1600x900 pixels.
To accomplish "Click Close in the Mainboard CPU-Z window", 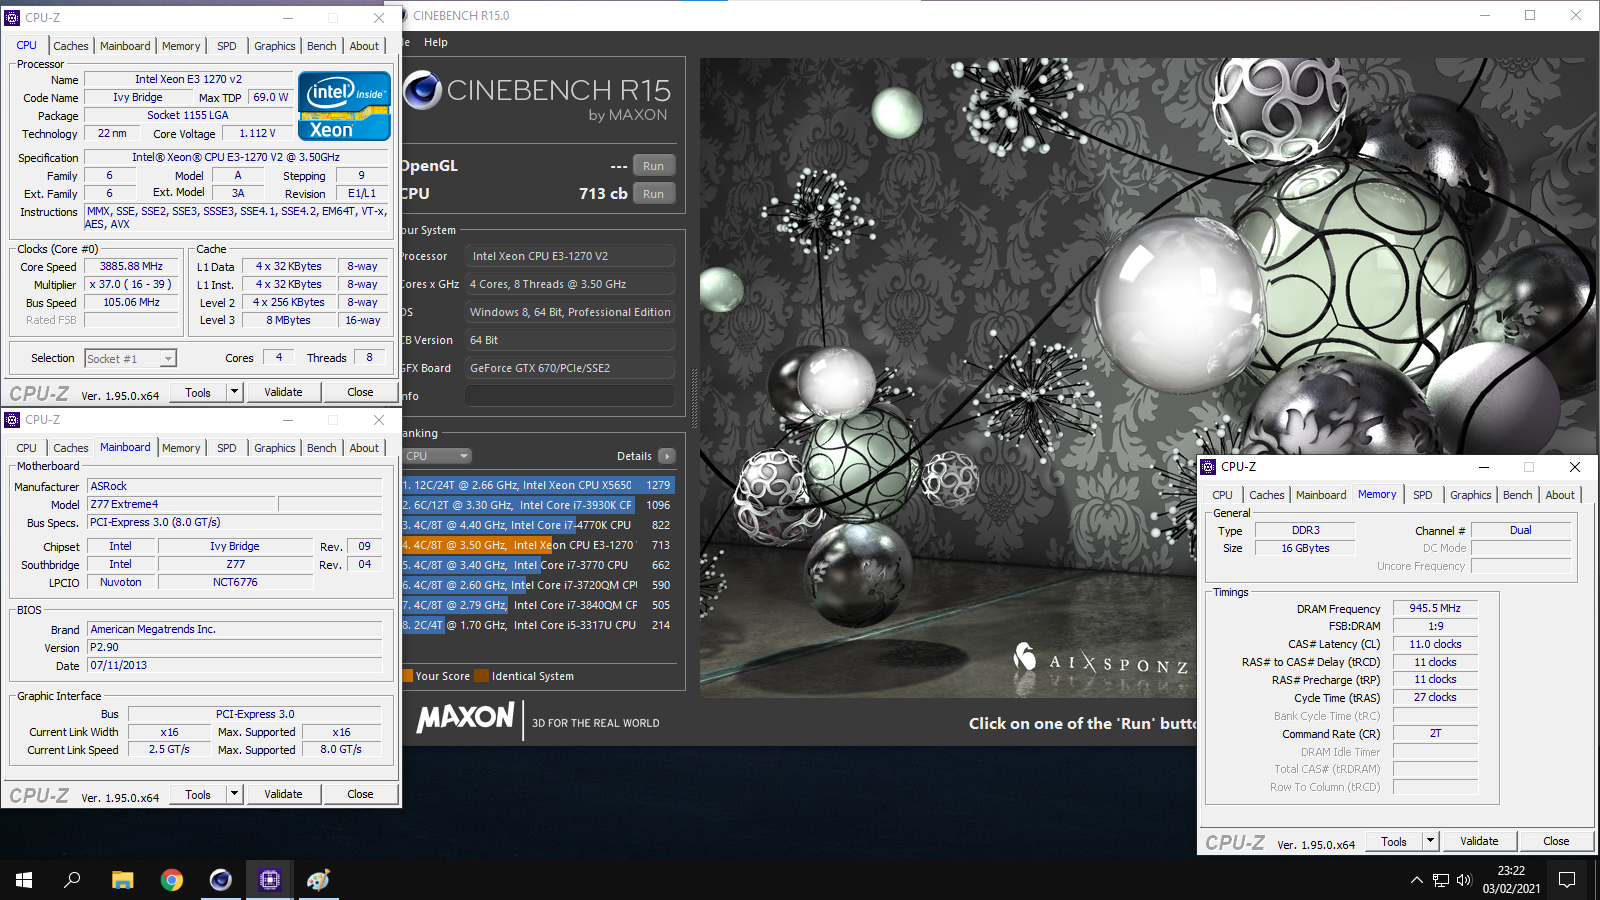I will click(360, 794).
